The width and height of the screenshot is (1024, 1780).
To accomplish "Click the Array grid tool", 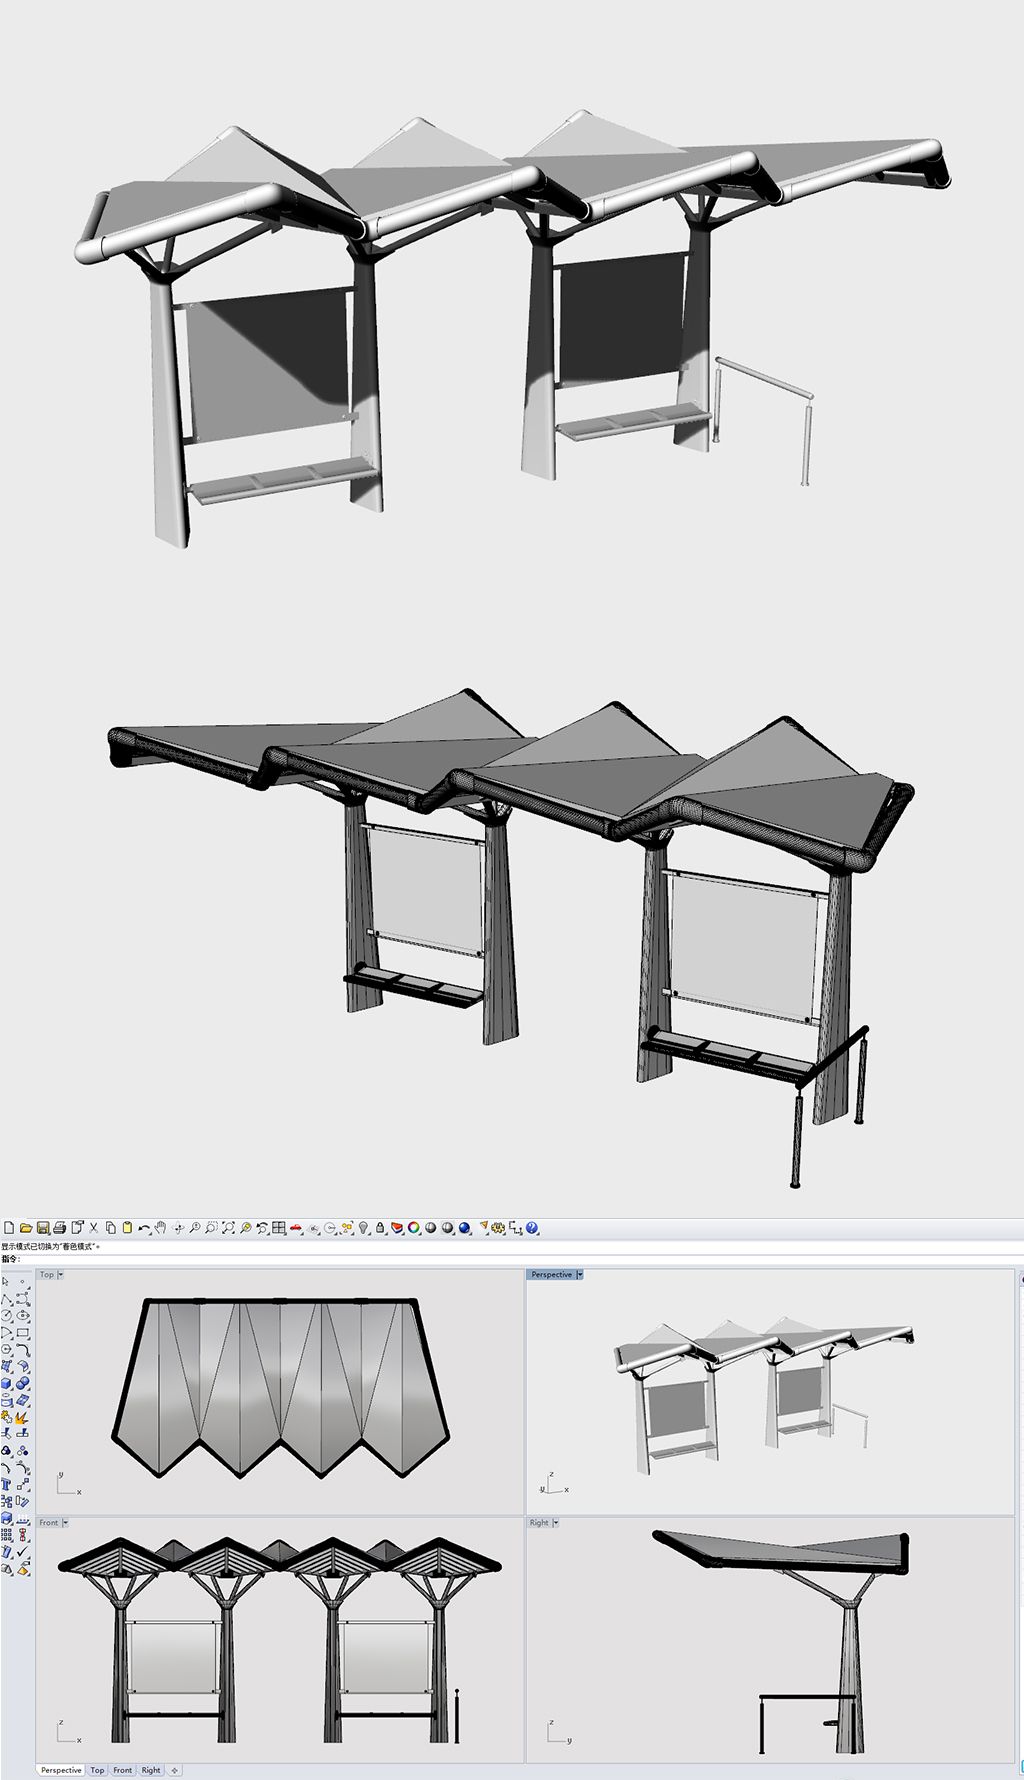I will tap(7, 1534).
